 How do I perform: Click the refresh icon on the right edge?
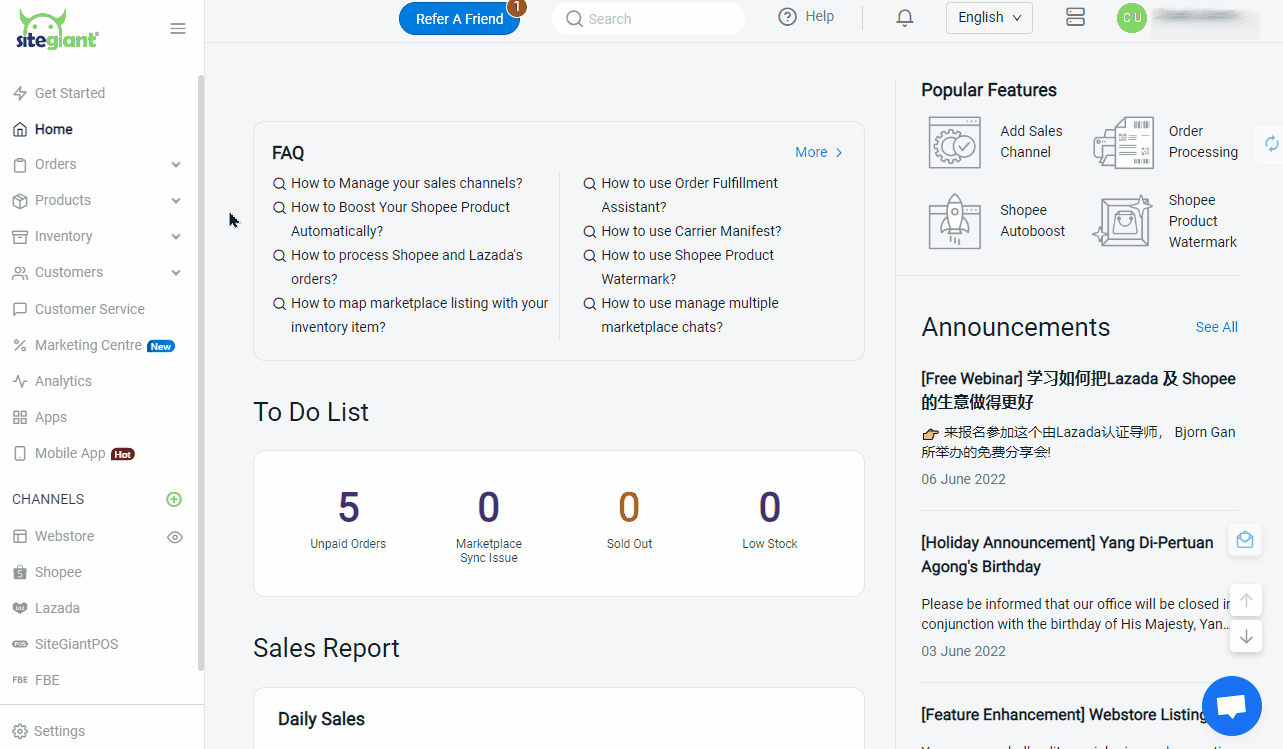coord(1271,143)
